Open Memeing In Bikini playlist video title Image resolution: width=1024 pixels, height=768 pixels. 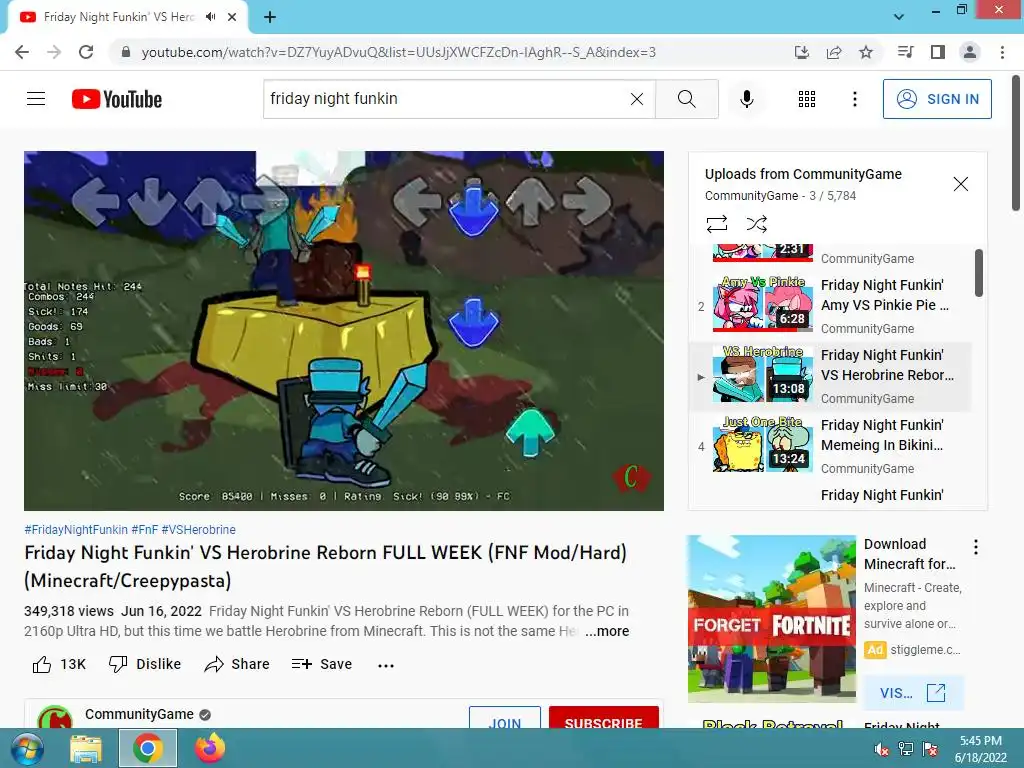882,435
